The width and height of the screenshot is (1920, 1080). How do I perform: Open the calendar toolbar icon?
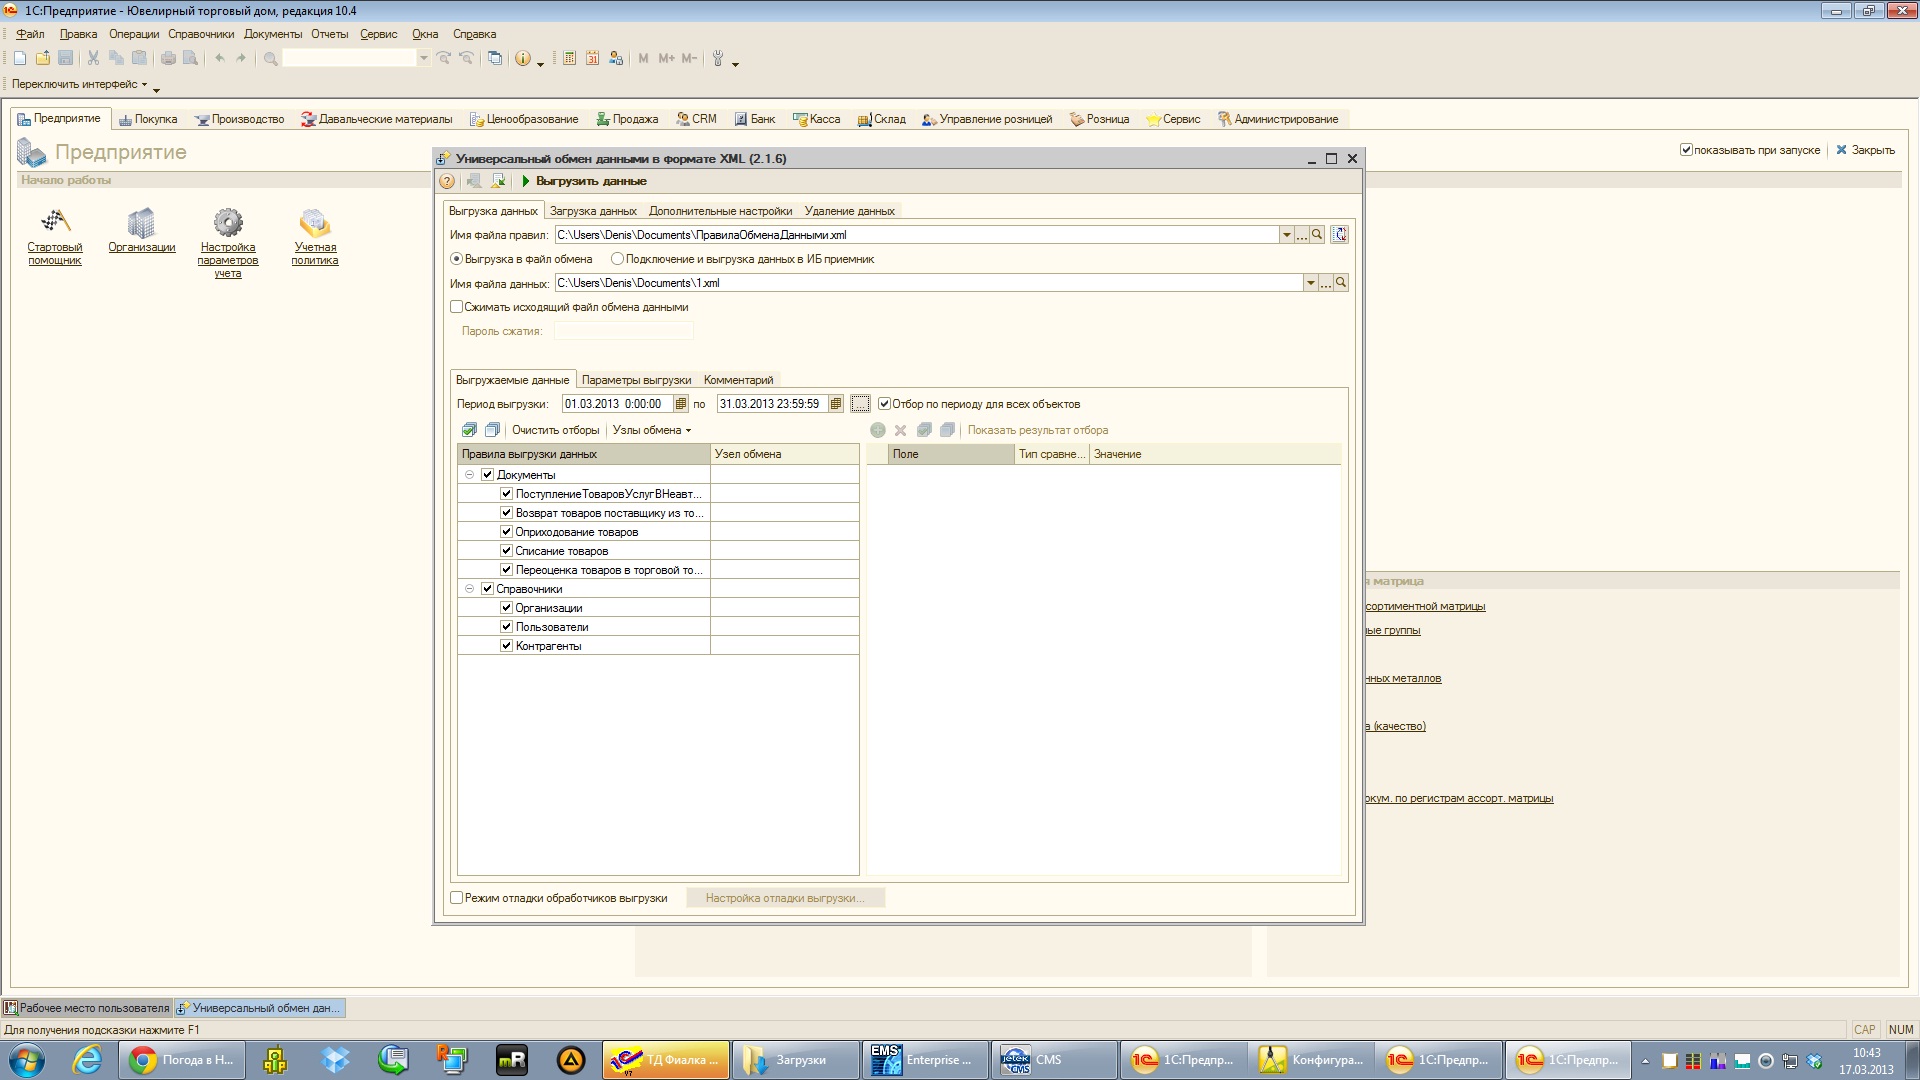[x=592, y=59]
